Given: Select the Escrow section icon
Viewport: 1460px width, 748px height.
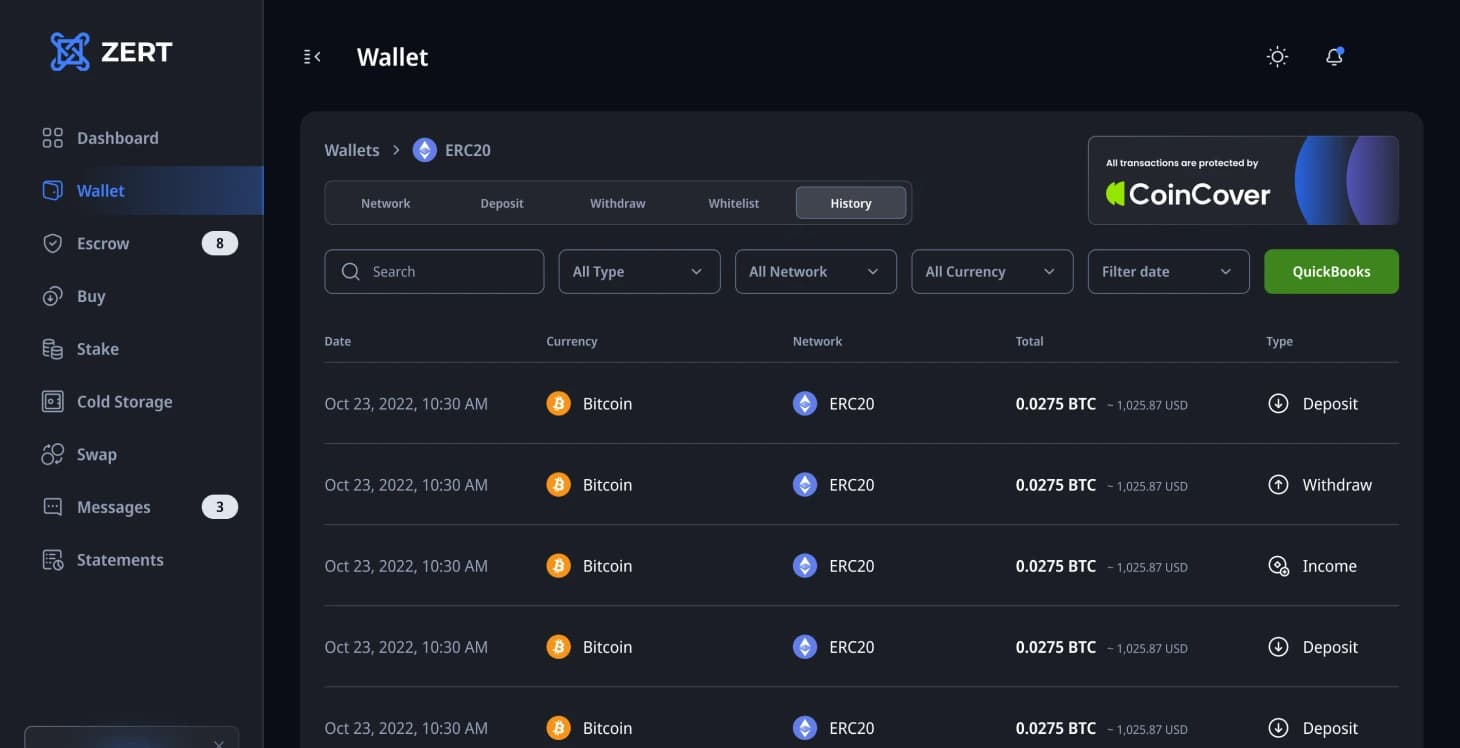Looking at the screenshot, I should pos(52,243).
